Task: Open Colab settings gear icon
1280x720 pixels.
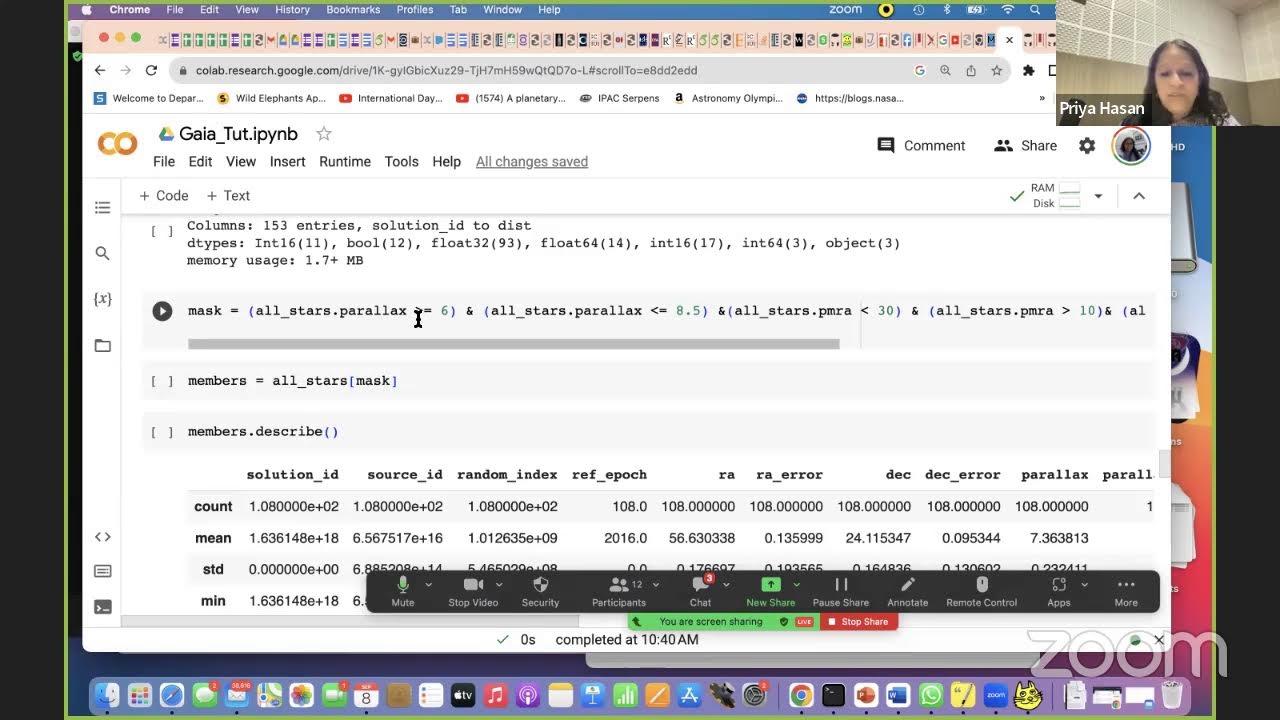Action: (x=1087, y=146)
